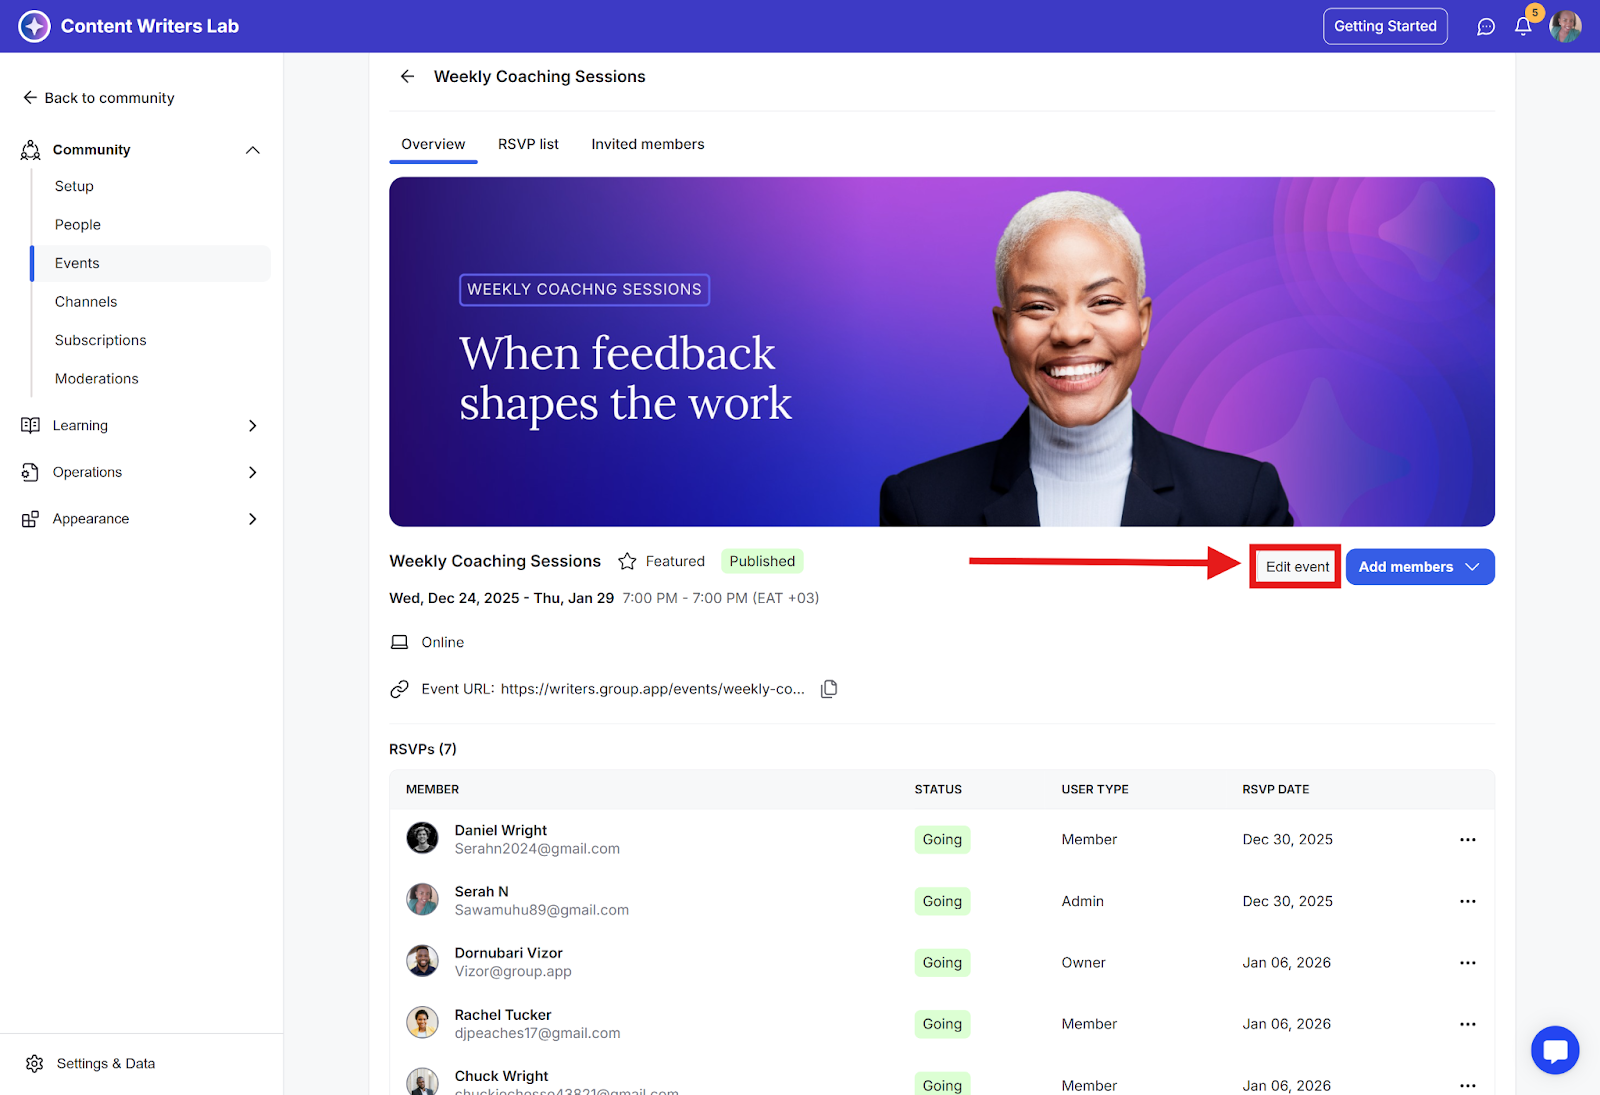1600x1095 pixels.
Task: Click the RSVP DATE column header
Action: 1276,790
